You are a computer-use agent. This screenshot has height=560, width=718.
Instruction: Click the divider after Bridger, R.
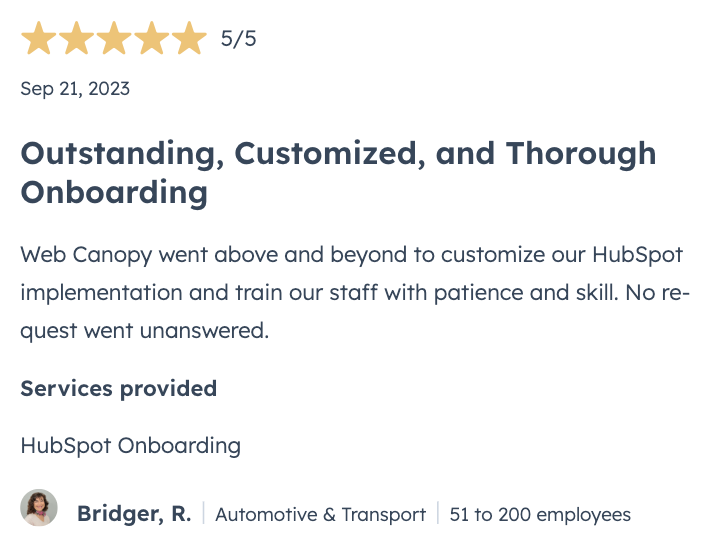(x=204, y=513)
